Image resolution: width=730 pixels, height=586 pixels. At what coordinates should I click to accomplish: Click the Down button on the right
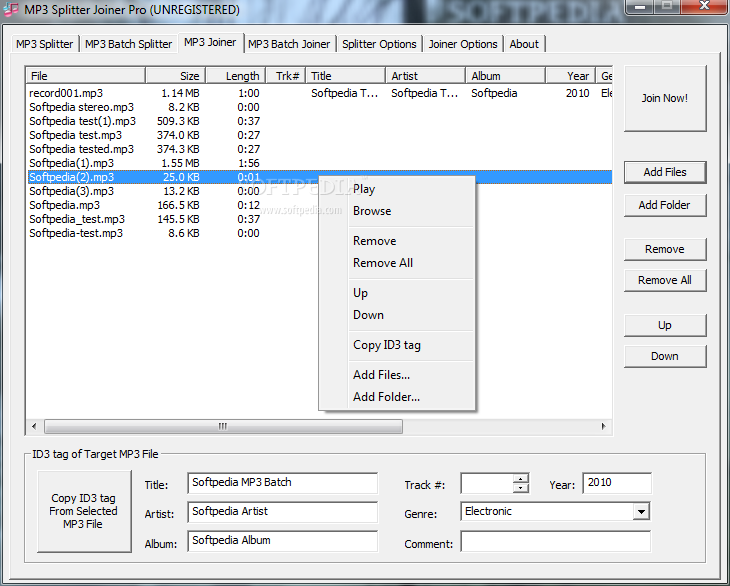click(665, 357)
